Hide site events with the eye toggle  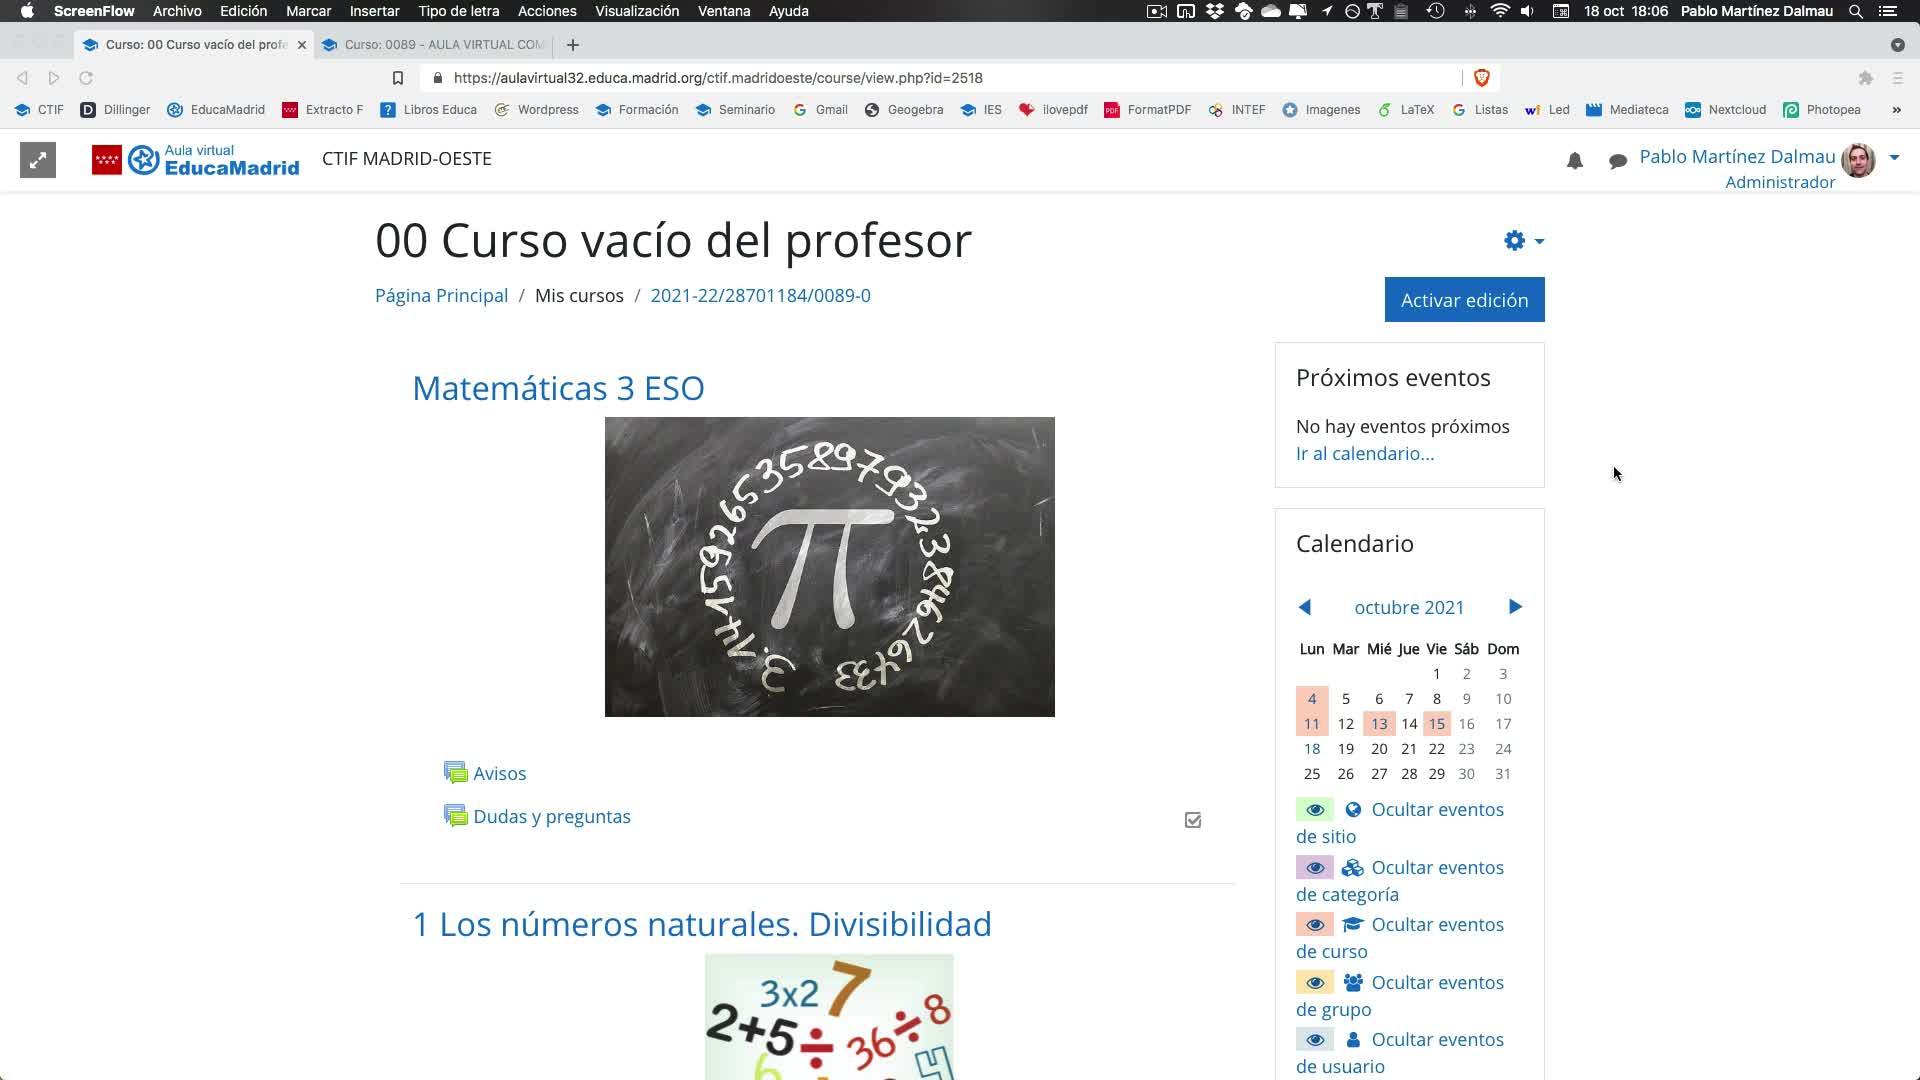click(1314, 809)
